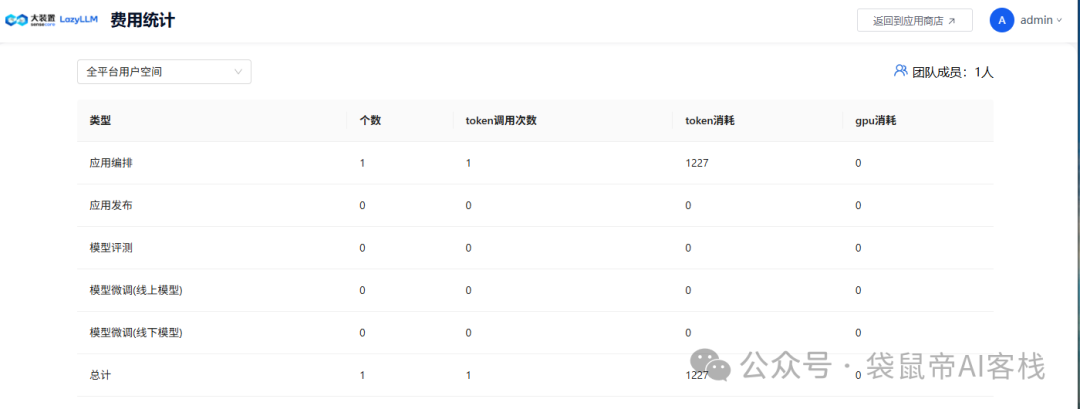The height and width of the screenshot is (409, 1080).
Task: Select the 模型评测 row label
Action: click(111, 248)
